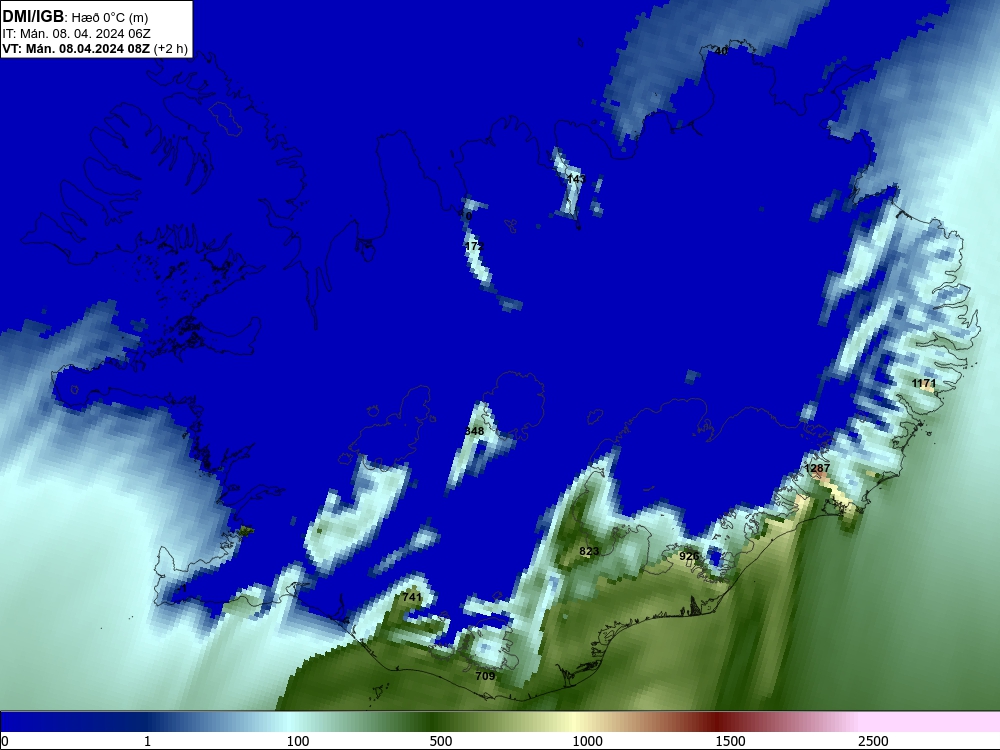Click the 823 height value
The width and height of the screenshot is (1000, 750).
(x=589, y=551)
